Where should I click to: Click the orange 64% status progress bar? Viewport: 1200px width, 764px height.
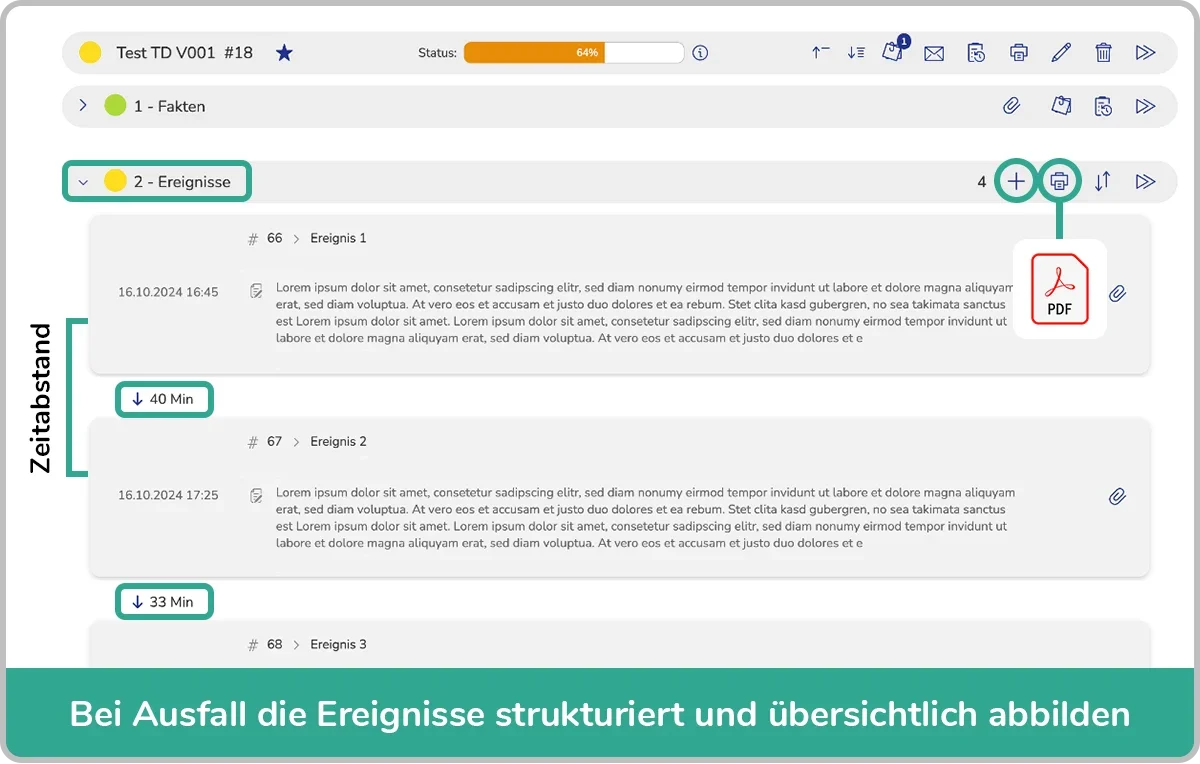click(573, 53)
